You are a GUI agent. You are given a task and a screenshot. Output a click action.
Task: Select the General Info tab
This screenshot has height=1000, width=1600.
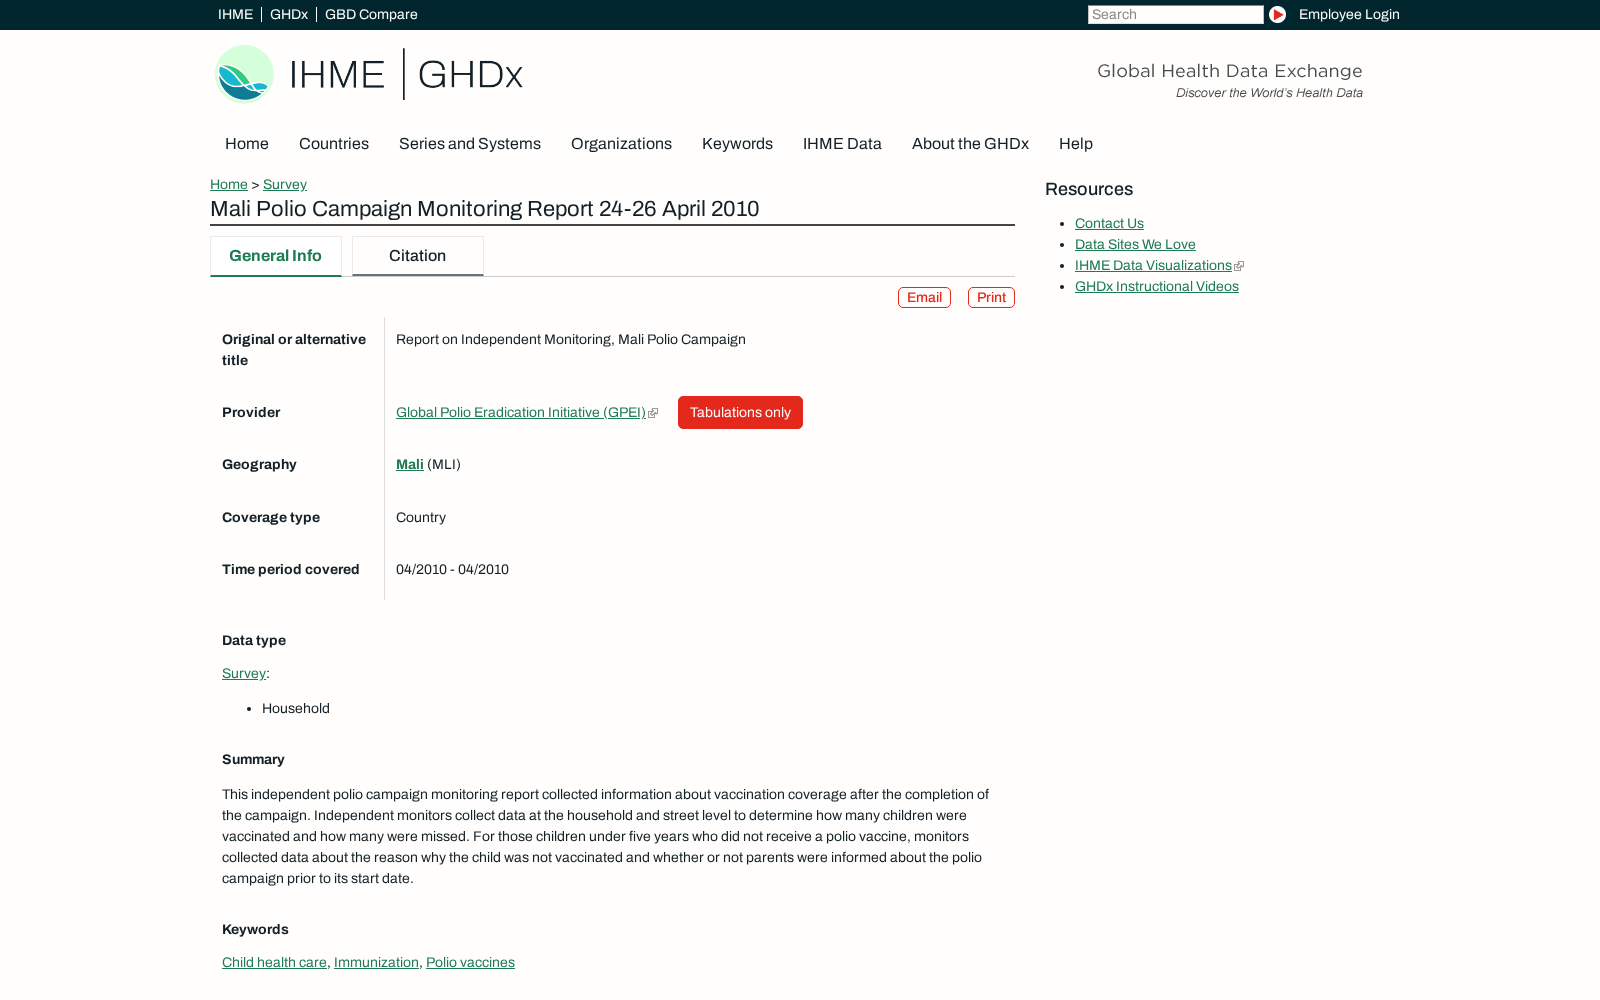(276, 256)
